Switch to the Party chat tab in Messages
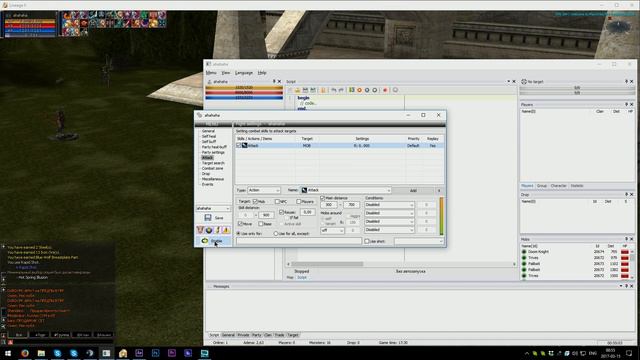Image resolution: width=640 pixels, height=360 pixels. point(256,335)
